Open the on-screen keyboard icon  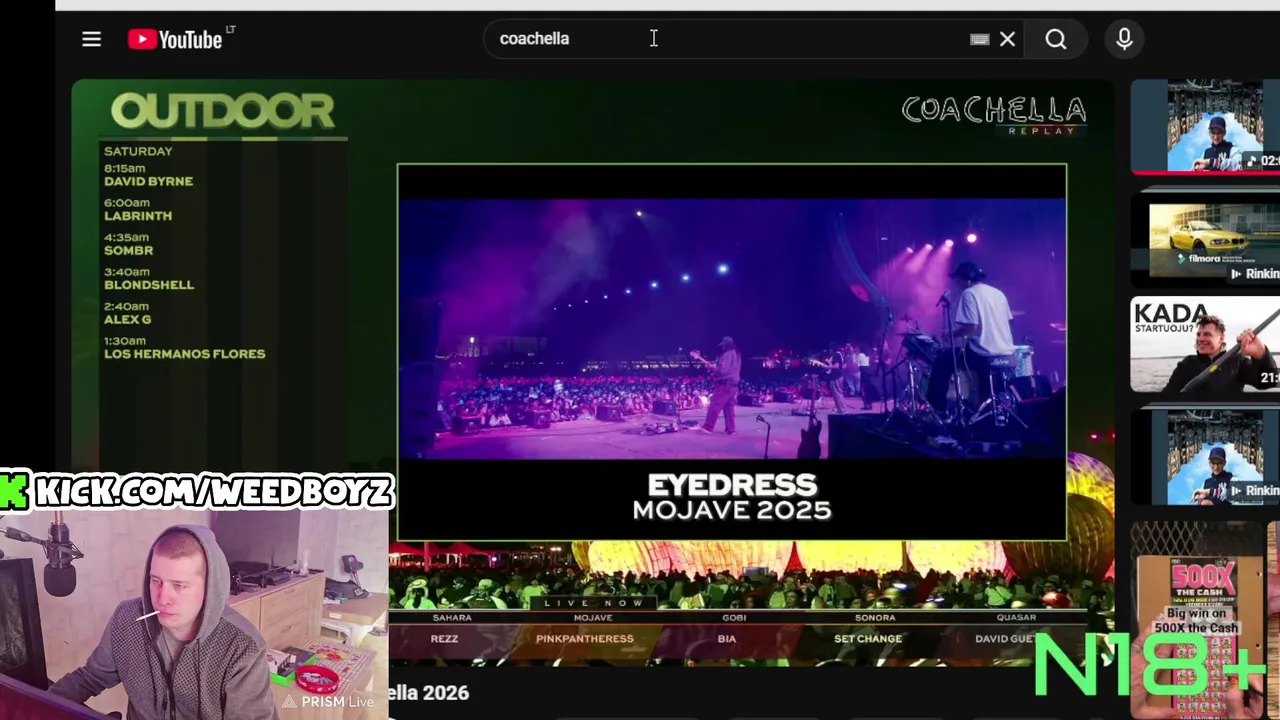[x=980, y=39]
